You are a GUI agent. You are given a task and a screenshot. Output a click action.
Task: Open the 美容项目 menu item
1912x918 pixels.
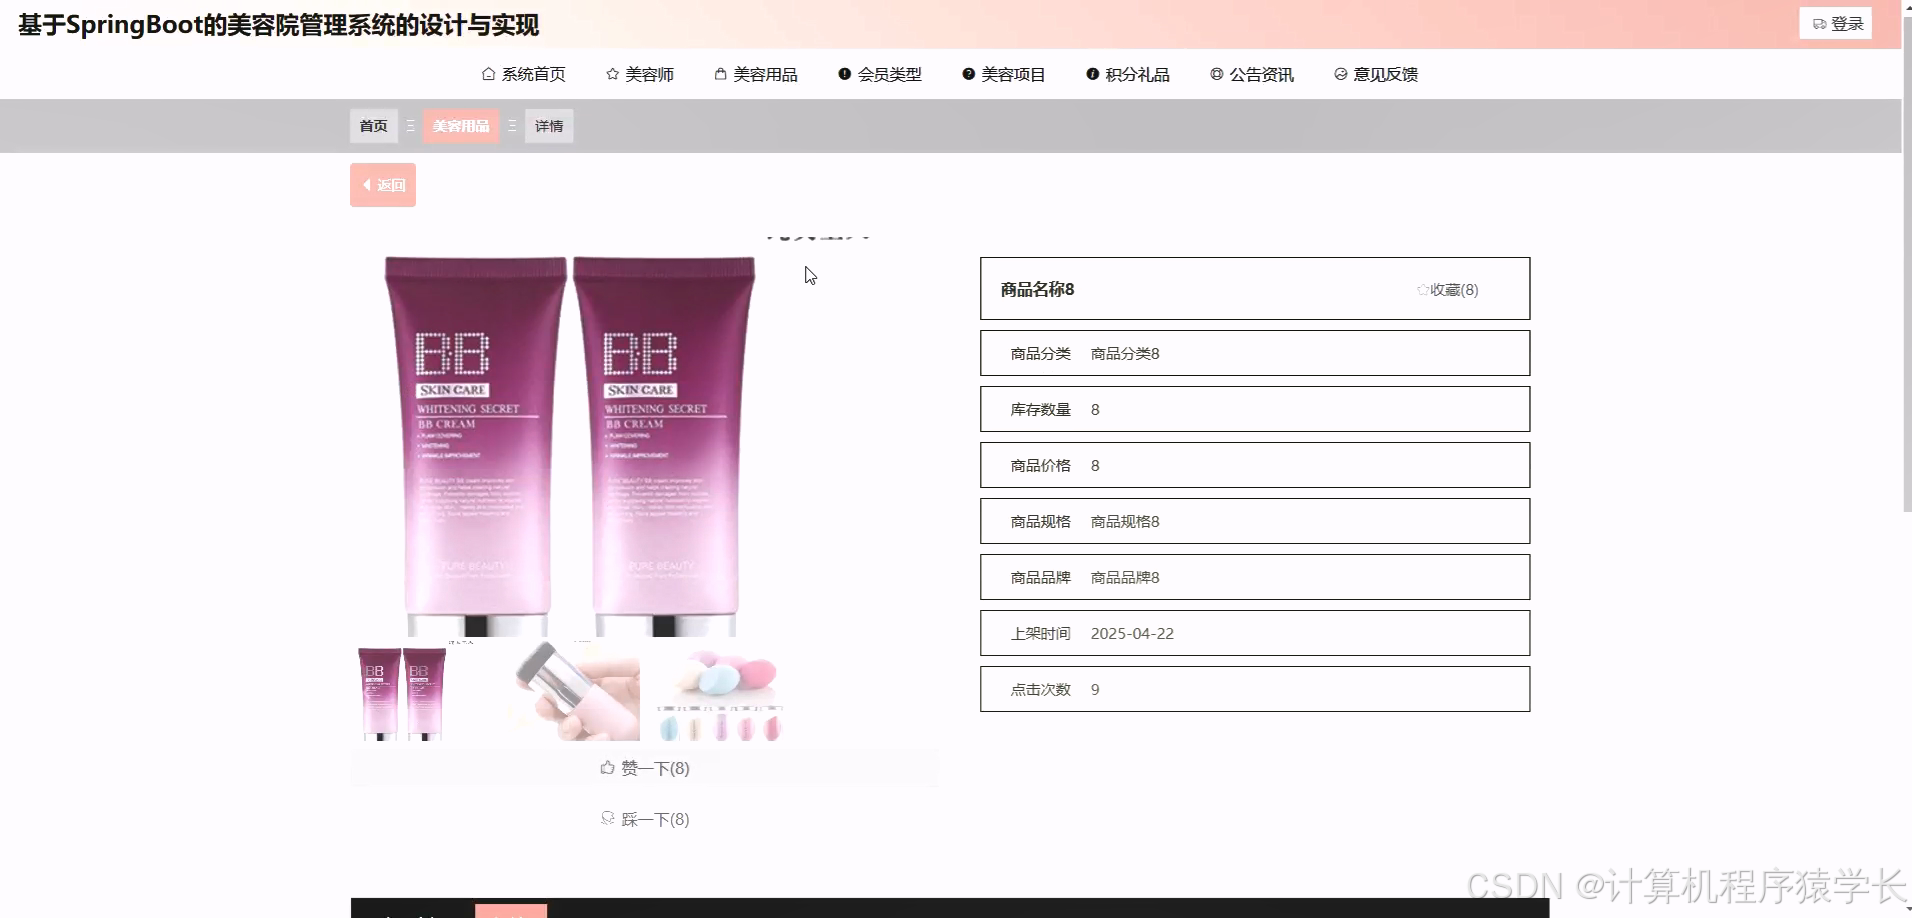click(1004, 74)
